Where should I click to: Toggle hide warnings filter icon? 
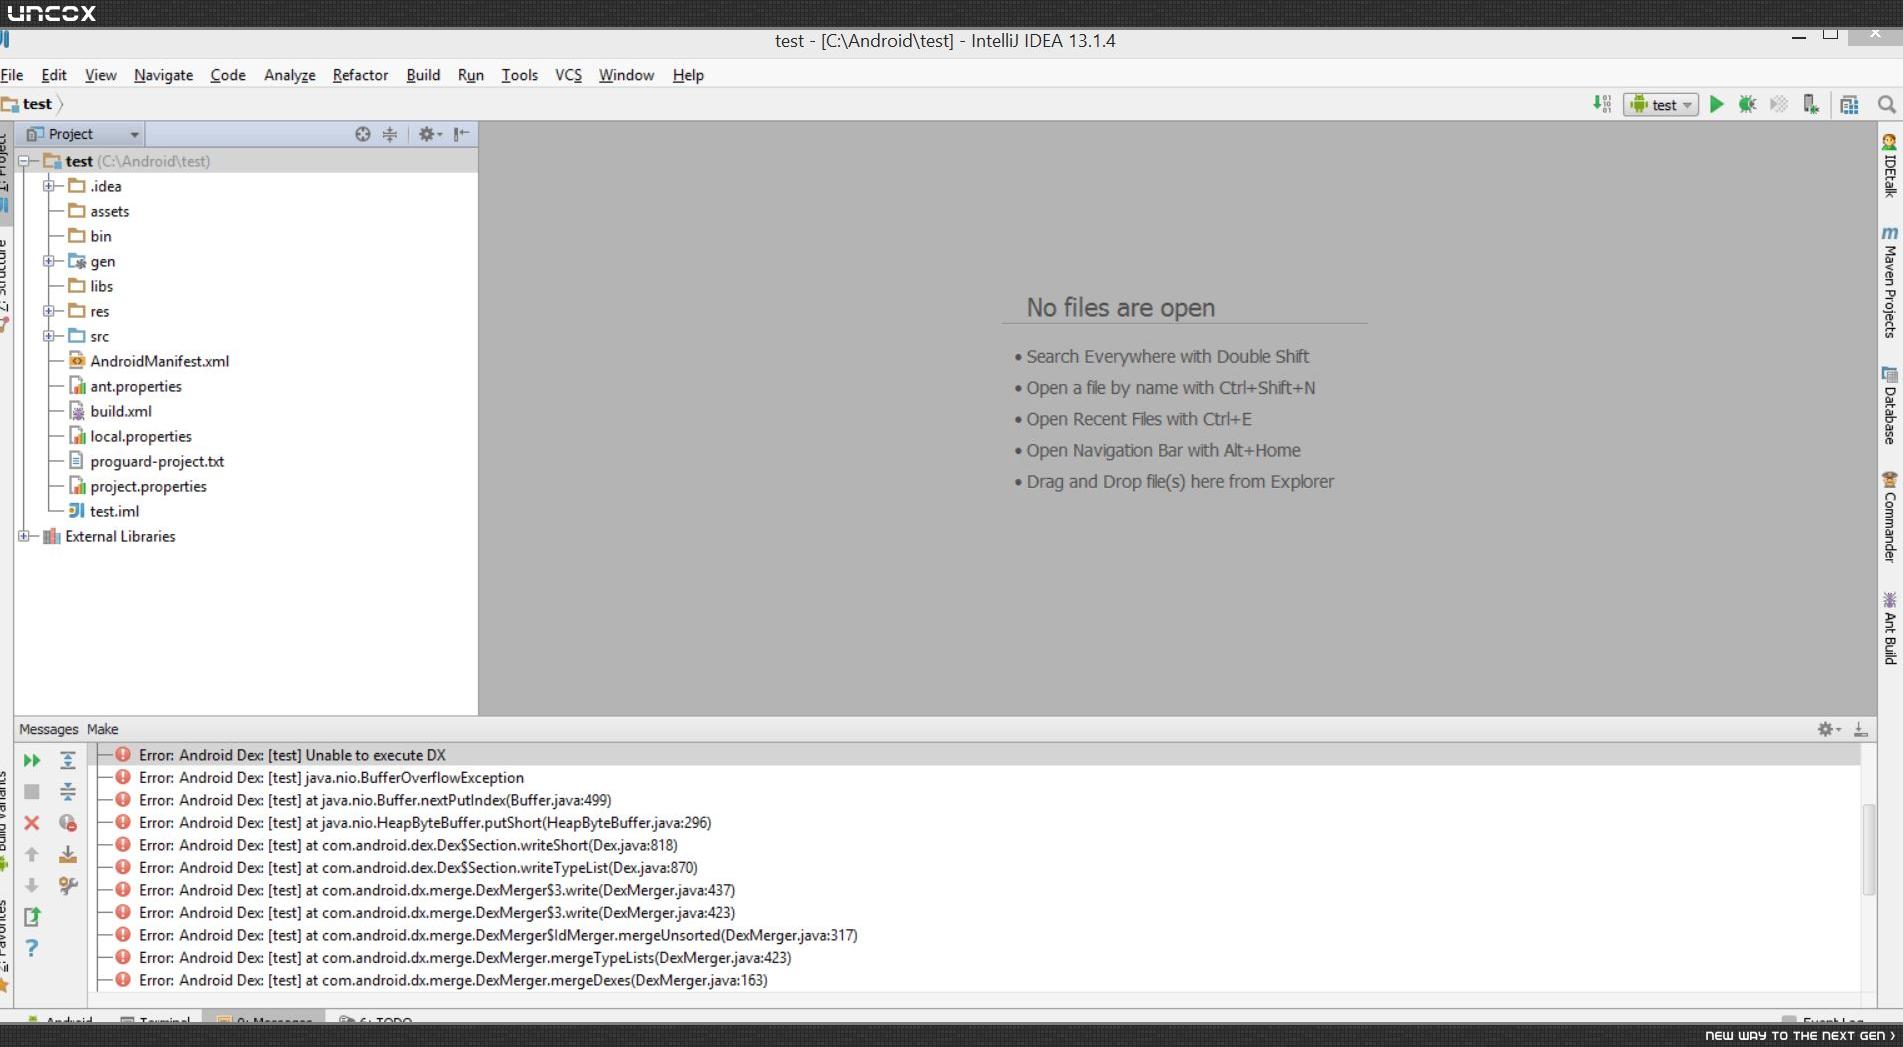68,823
